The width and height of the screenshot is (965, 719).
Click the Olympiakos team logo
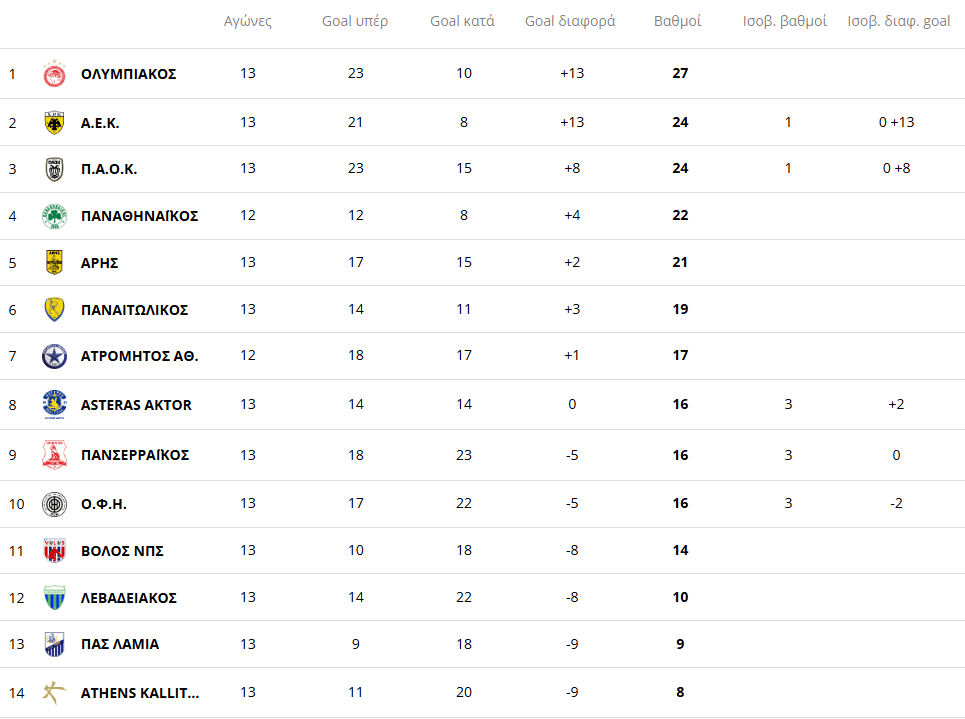pyautogui.click(x=54, y=74)
